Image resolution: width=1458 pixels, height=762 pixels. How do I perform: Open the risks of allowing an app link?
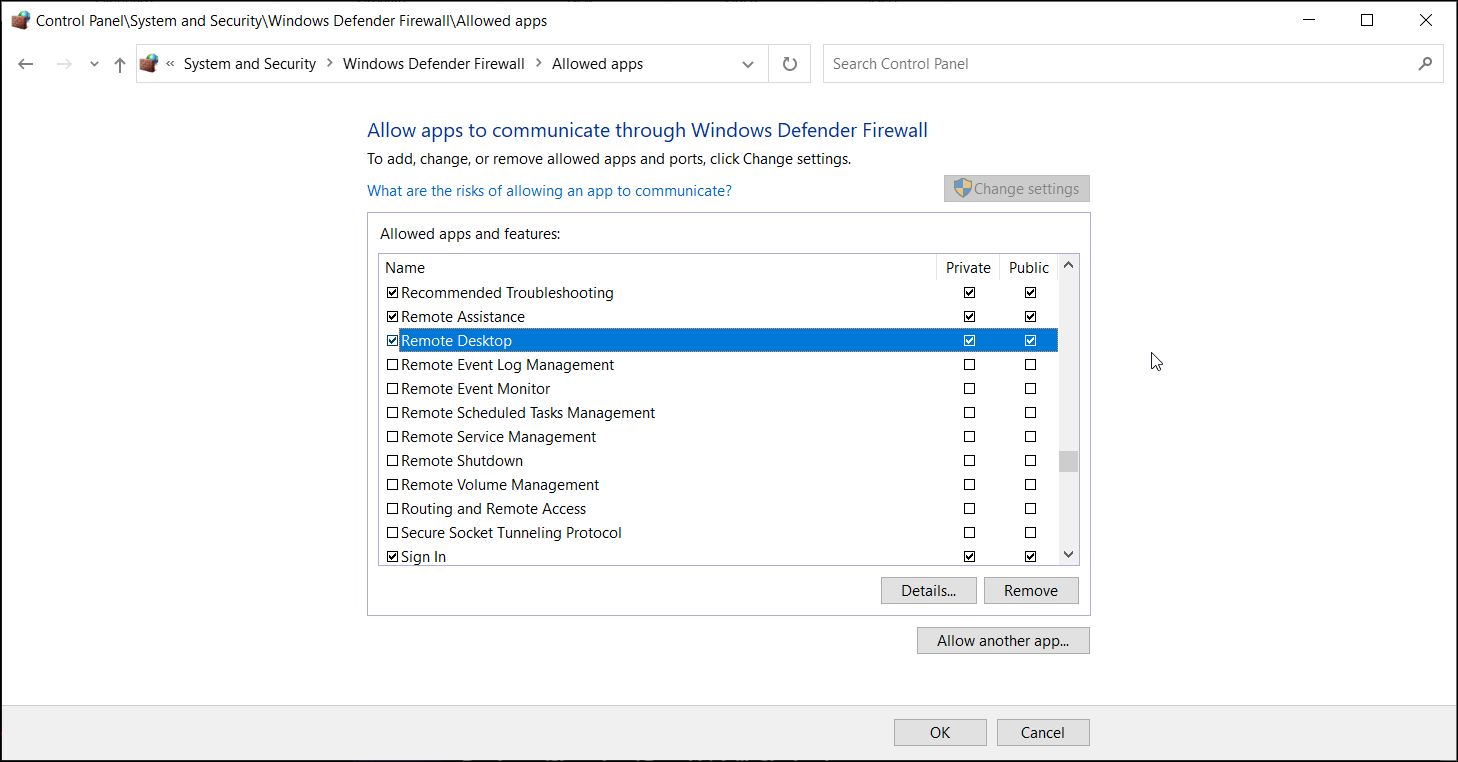pos(548,190)
